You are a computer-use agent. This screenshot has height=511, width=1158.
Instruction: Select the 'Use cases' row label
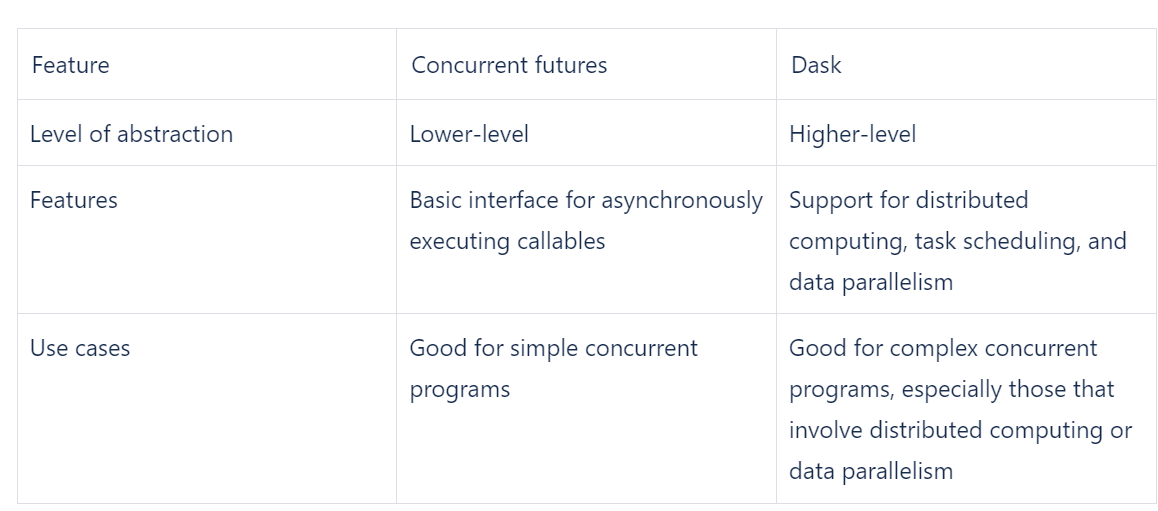(80, 348)
